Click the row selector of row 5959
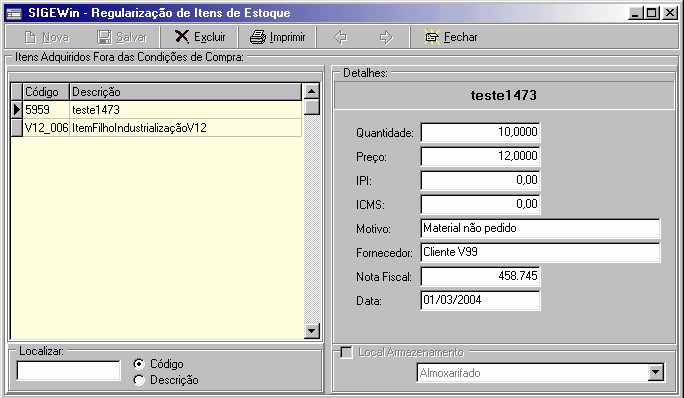Image resolution: width=684 pixels, height=398 pixels. (x=17, y=110)
